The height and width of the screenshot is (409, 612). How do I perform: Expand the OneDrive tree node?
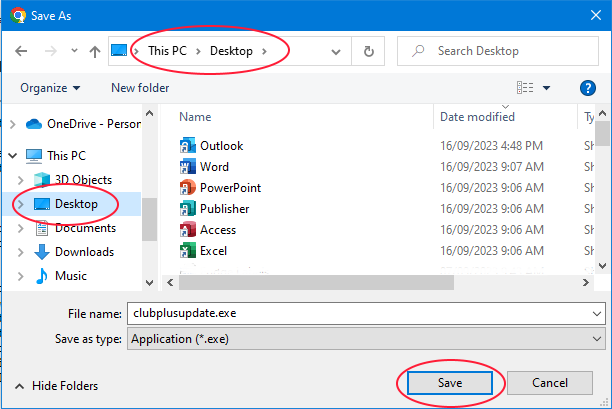[x=13, y=124]
